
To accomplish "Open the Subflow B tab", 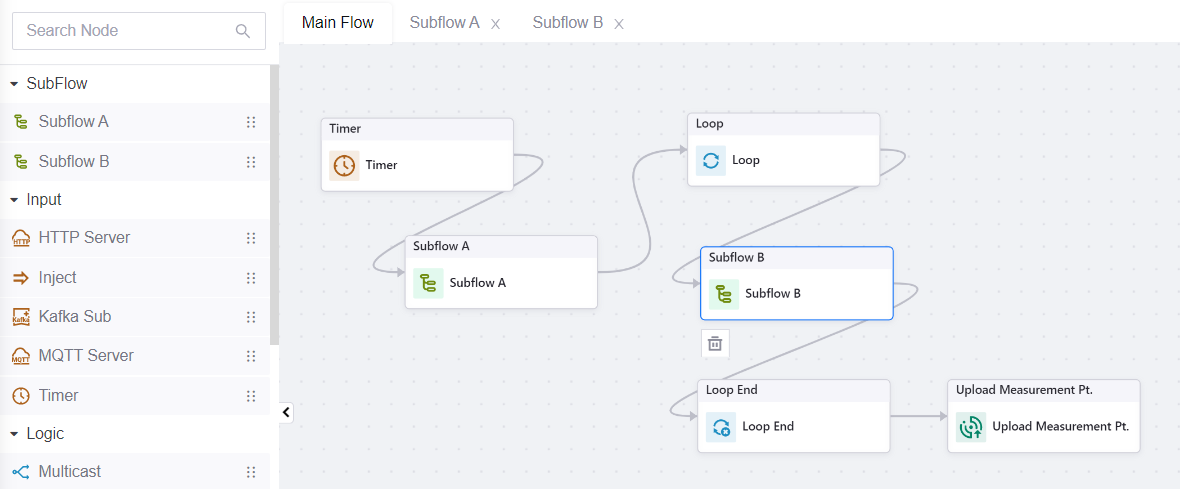I will pyautogui.click(x=567, y=22).
